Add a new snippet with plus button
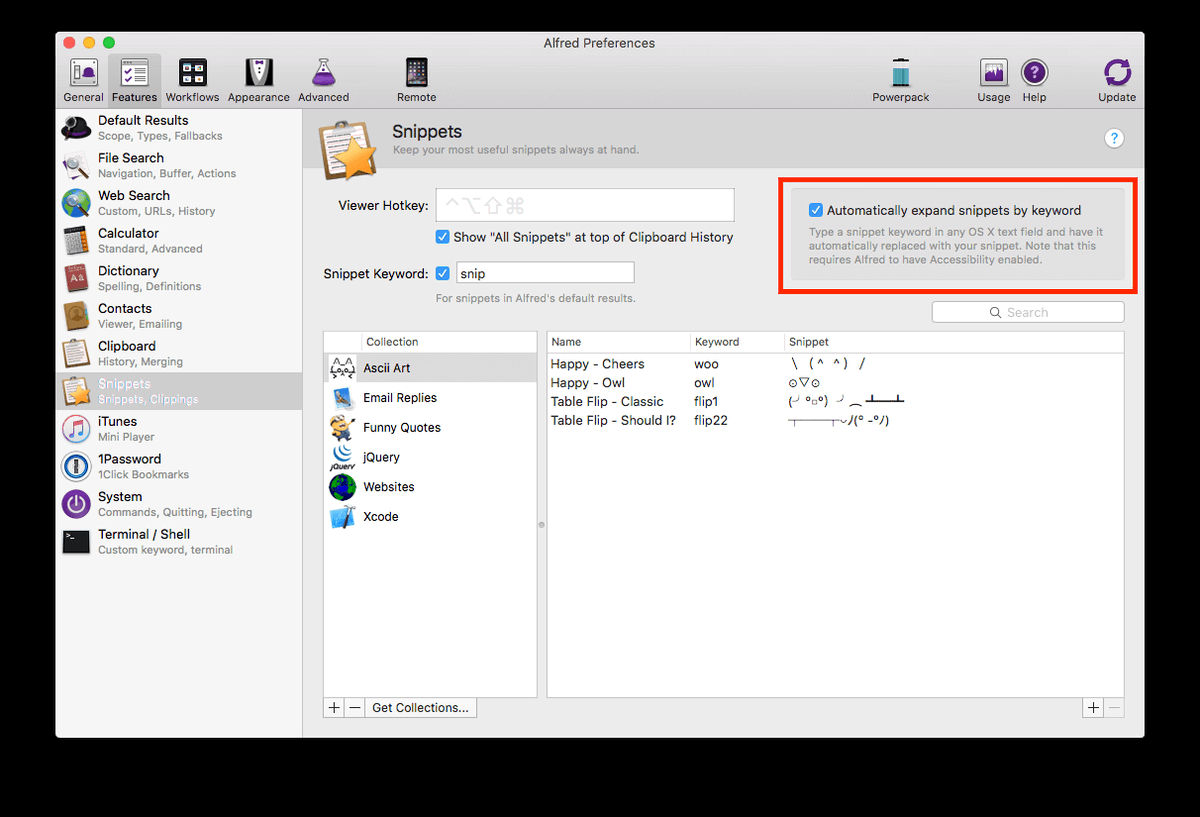The image size is (1200, 817). [x=1093, y=708]
